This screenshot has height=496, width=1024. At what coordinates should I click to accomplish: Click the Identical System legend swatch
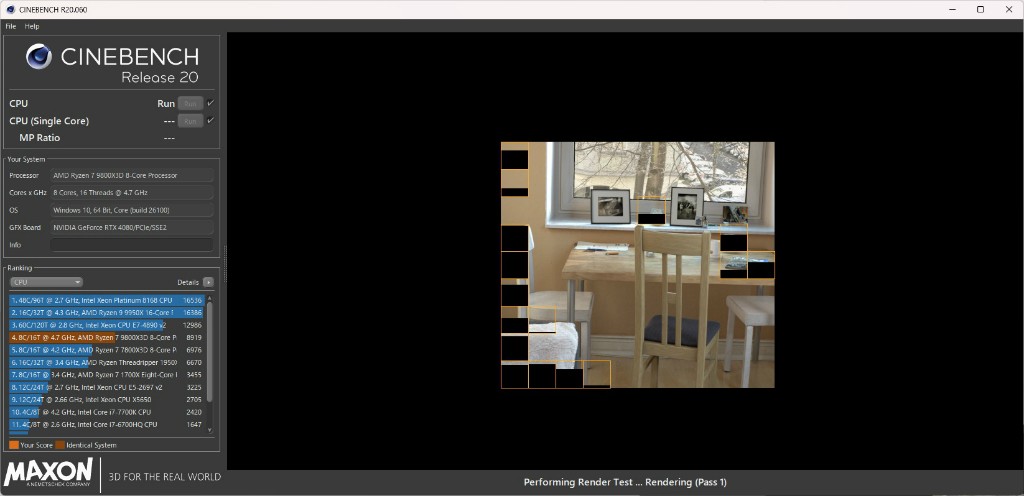60,444
